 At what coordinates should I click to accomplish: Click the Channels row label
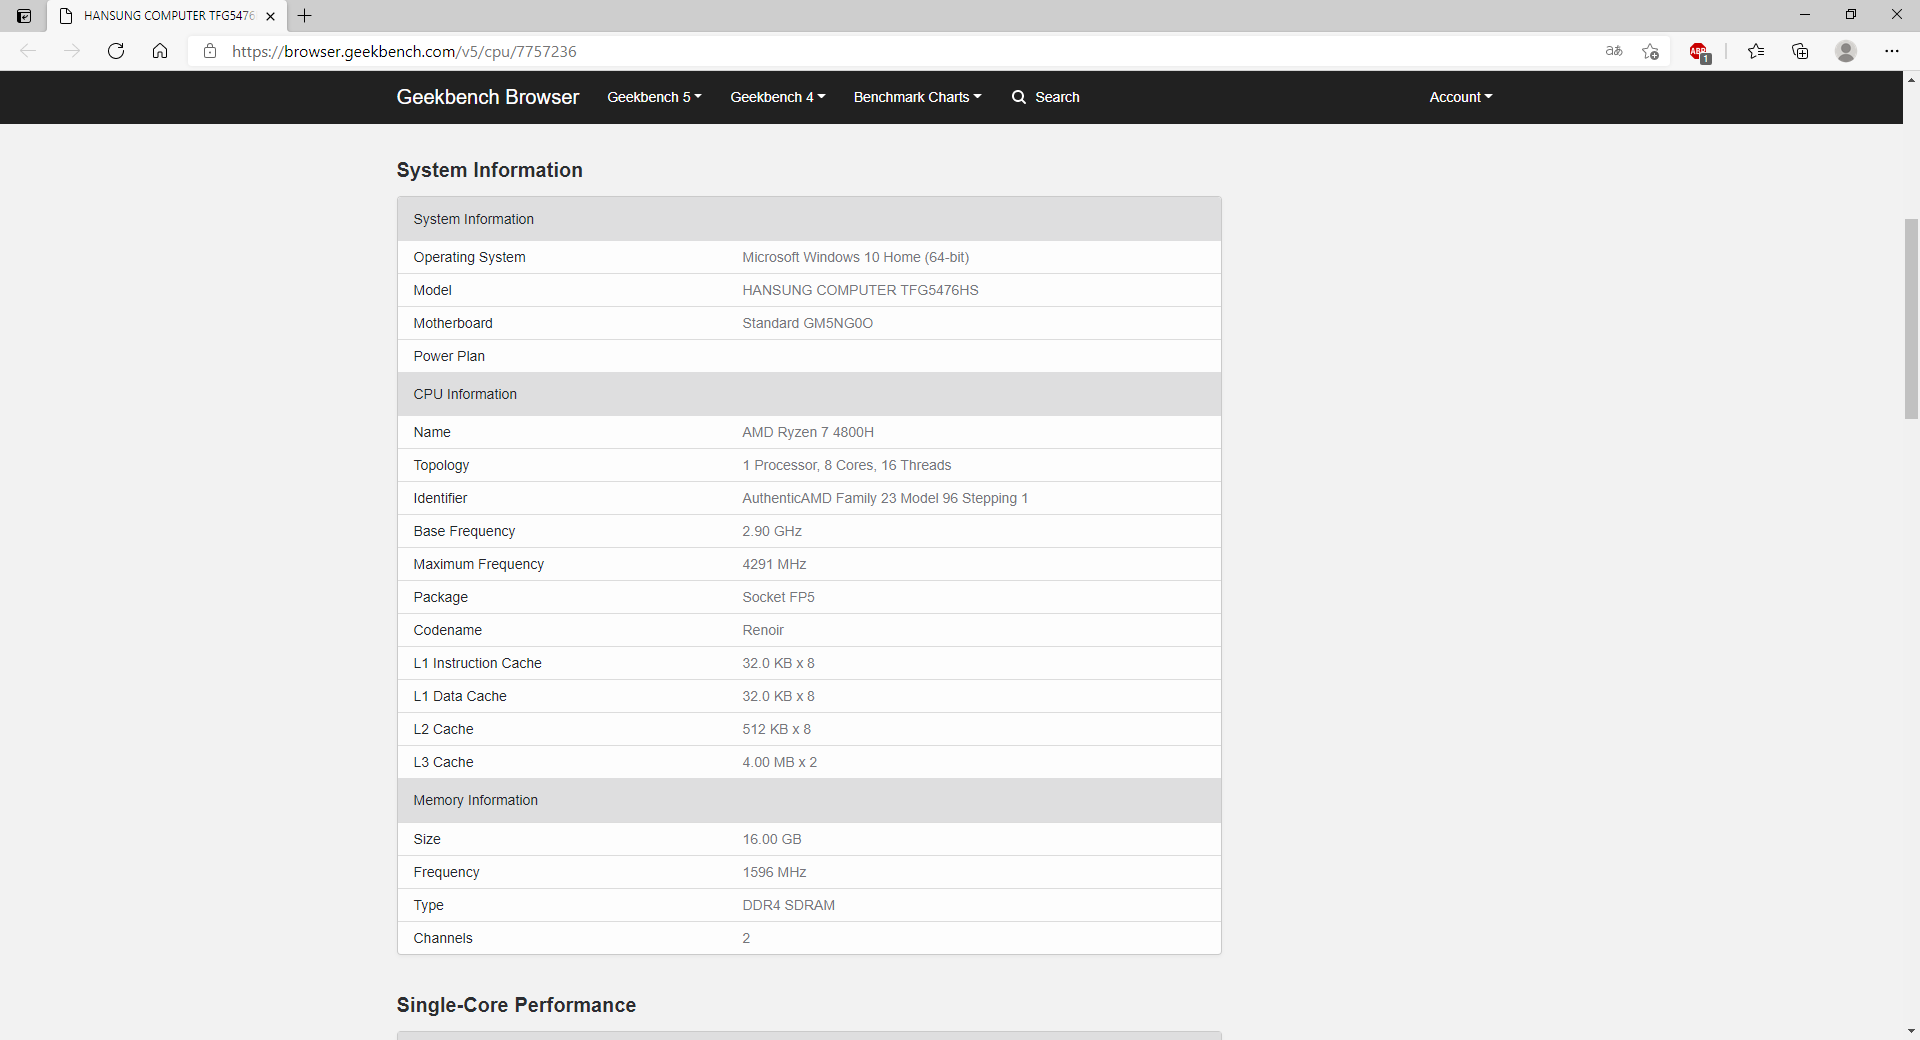pyautogui.click(x=443, y=938)
